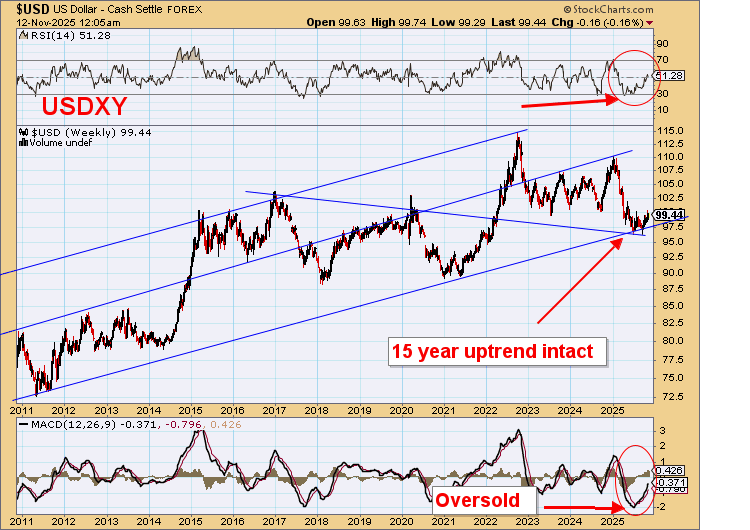Click the 2015 label on the bottom time axis
Image resolution: width=750 pixels, height=530 pixels.
point(190,409)
